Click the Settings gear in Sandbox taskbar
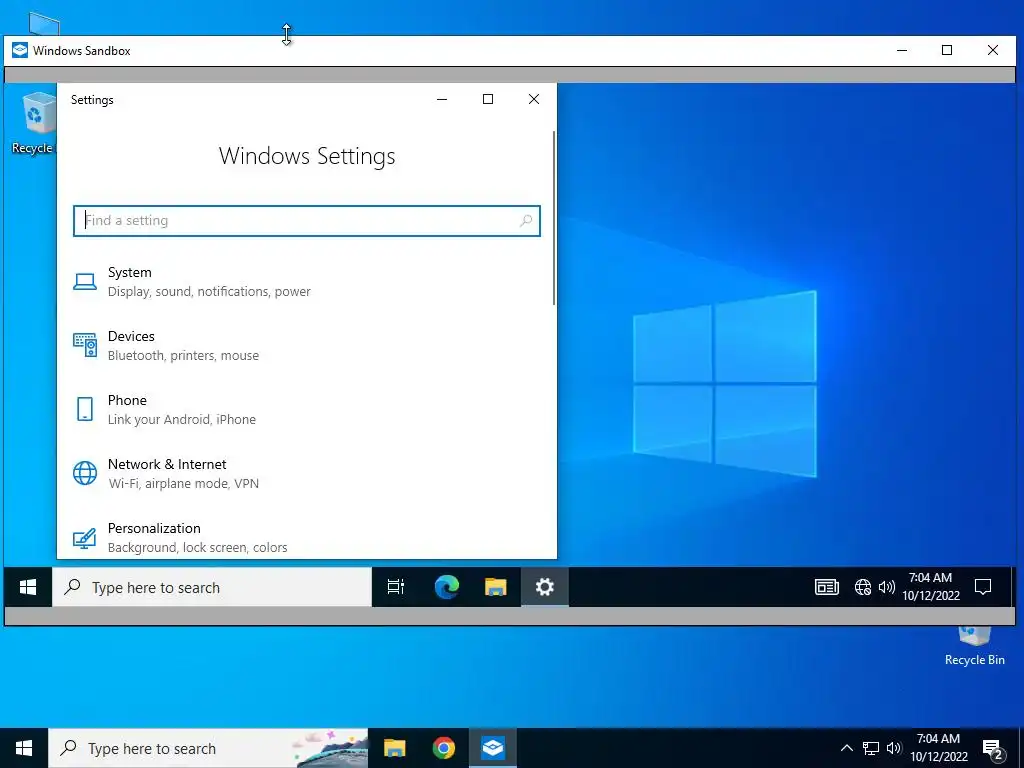Screen dimensions: 1024x768 (545, 587)
